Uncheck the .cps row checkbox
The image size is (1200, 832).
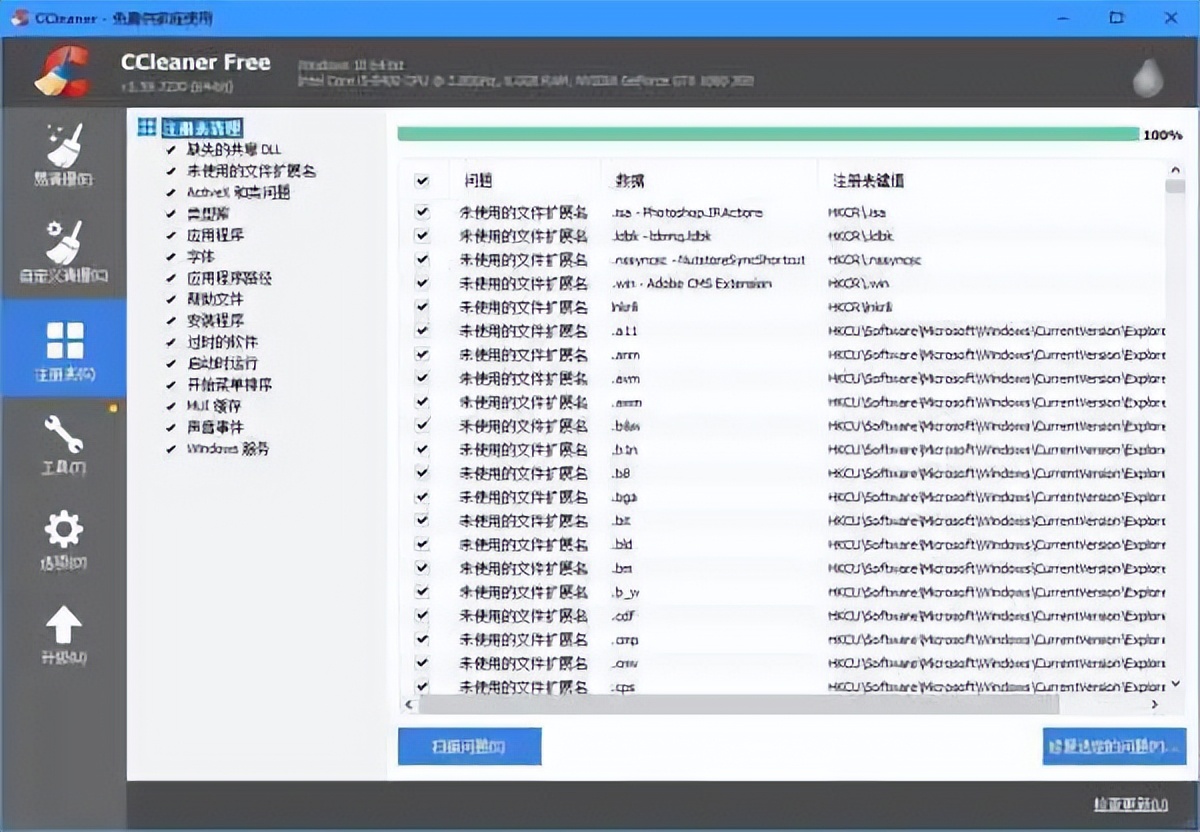tap(421, 686)
